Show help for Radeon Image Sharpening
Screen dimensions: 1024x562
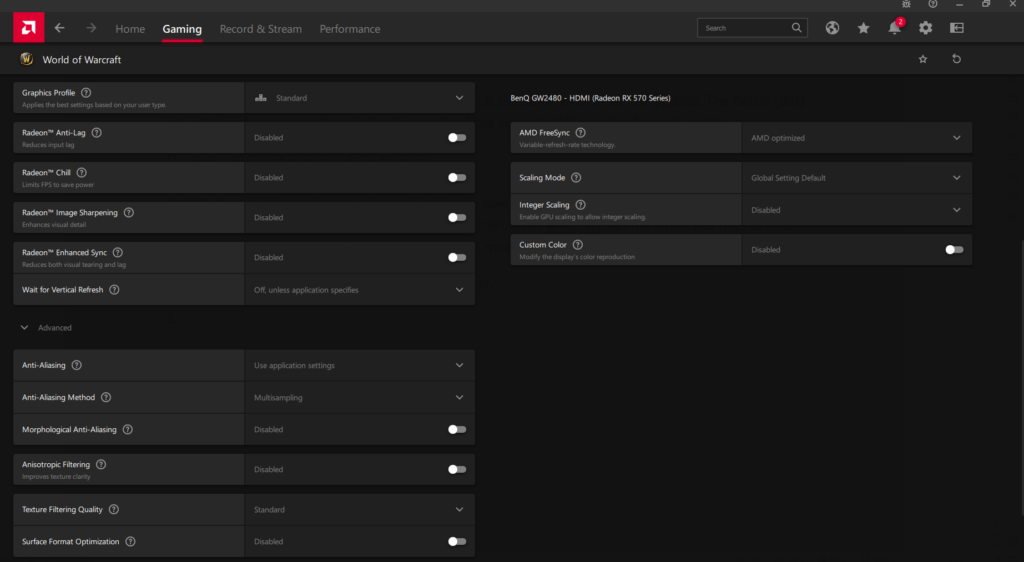tap(129, 212)
